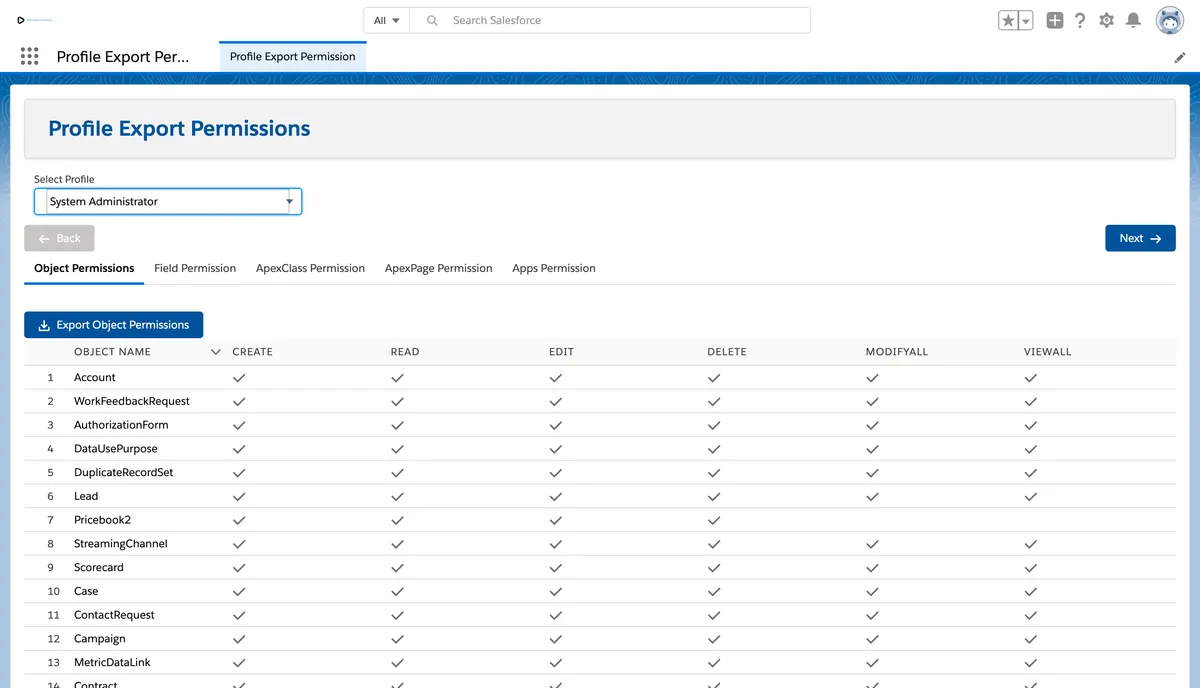
Task: Click the Select Profile dropdown arrow
Action: [x=290, y=201]
